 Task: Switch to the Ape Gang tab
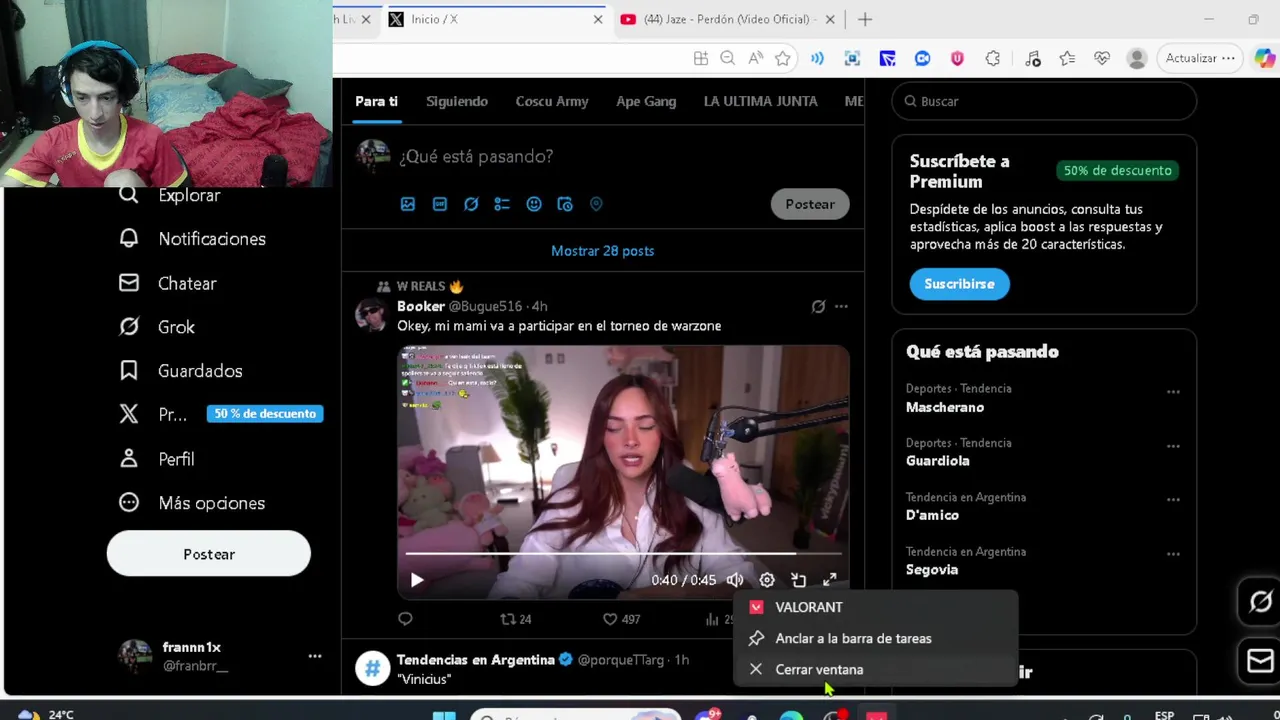coord(646,101)
